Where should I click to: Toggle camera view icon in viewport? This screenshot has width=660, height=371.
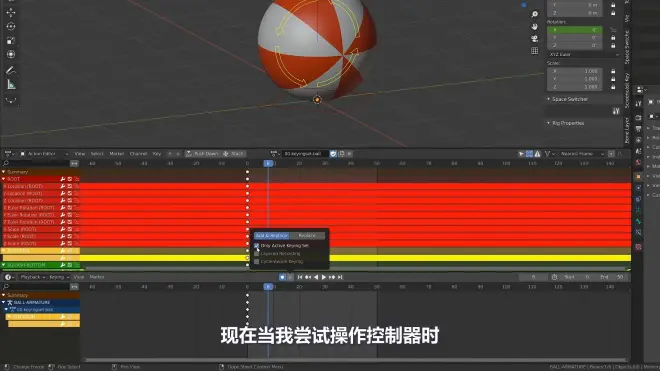click(535, 38)
